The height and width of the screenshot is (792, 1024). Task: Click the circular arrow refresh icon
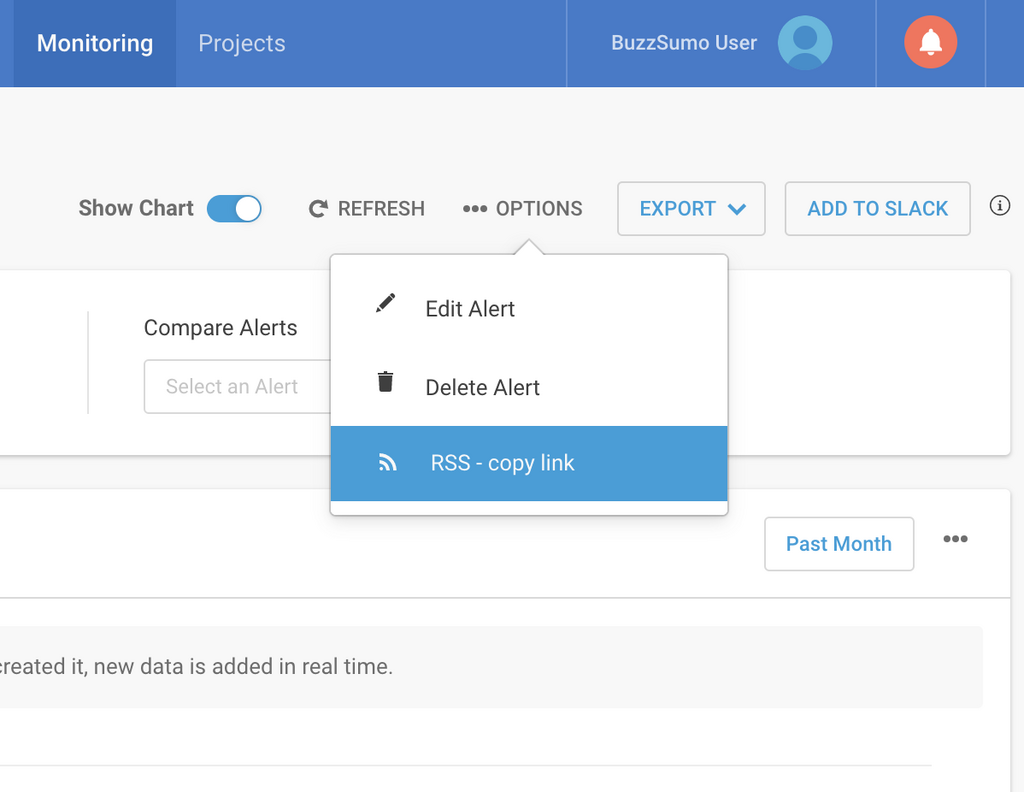tap(318, 209)
